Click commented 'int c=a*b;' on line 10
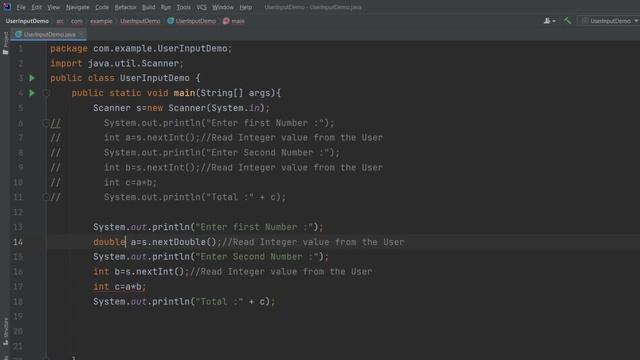 coord(130,182)
